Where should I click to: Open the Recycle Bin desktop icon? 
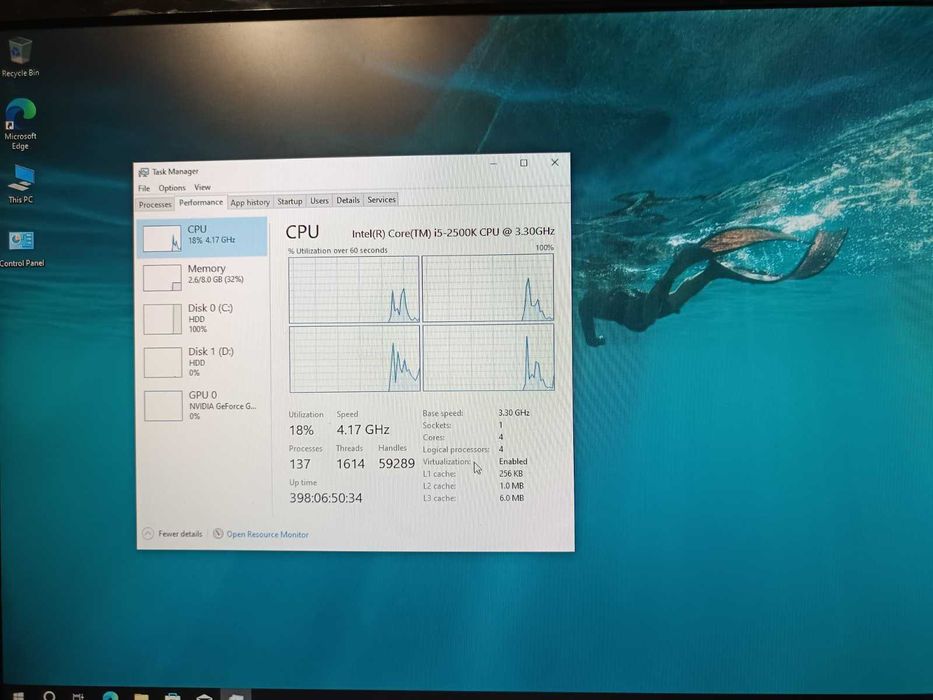point(20,57)
